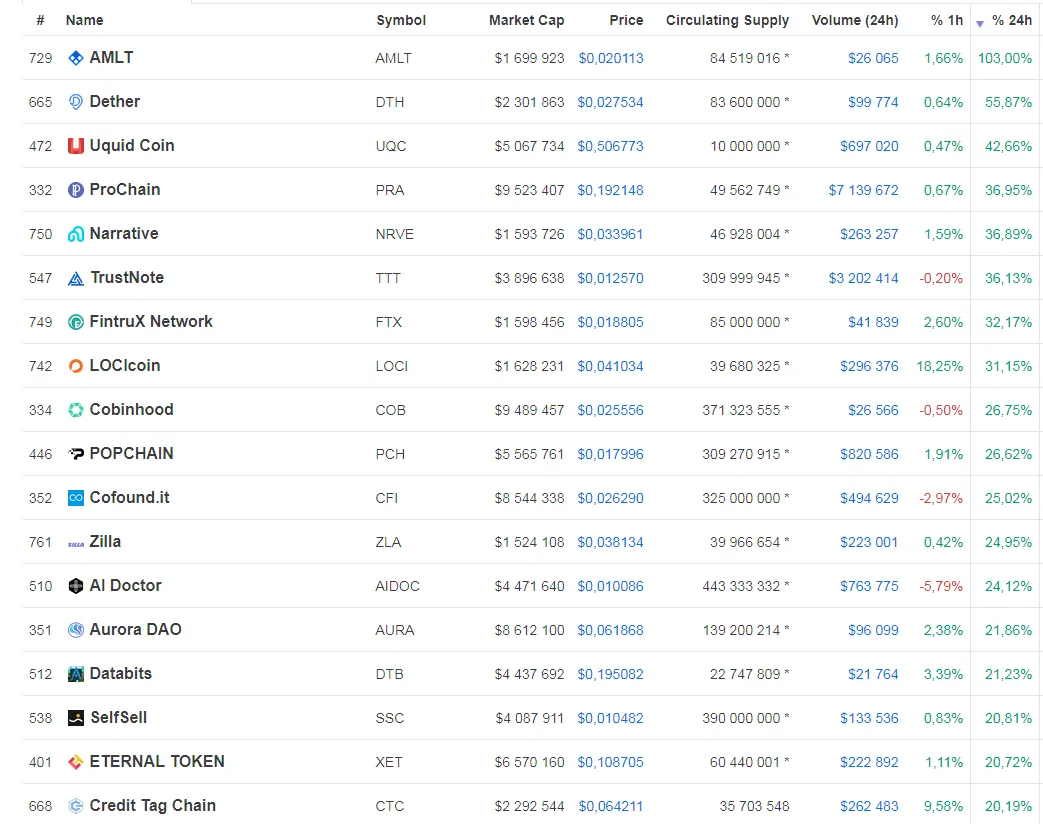This screenshot has width=1043, height=824.
Task: Select the 103,00% value in AMLT row
Action: pos(1004,59)
